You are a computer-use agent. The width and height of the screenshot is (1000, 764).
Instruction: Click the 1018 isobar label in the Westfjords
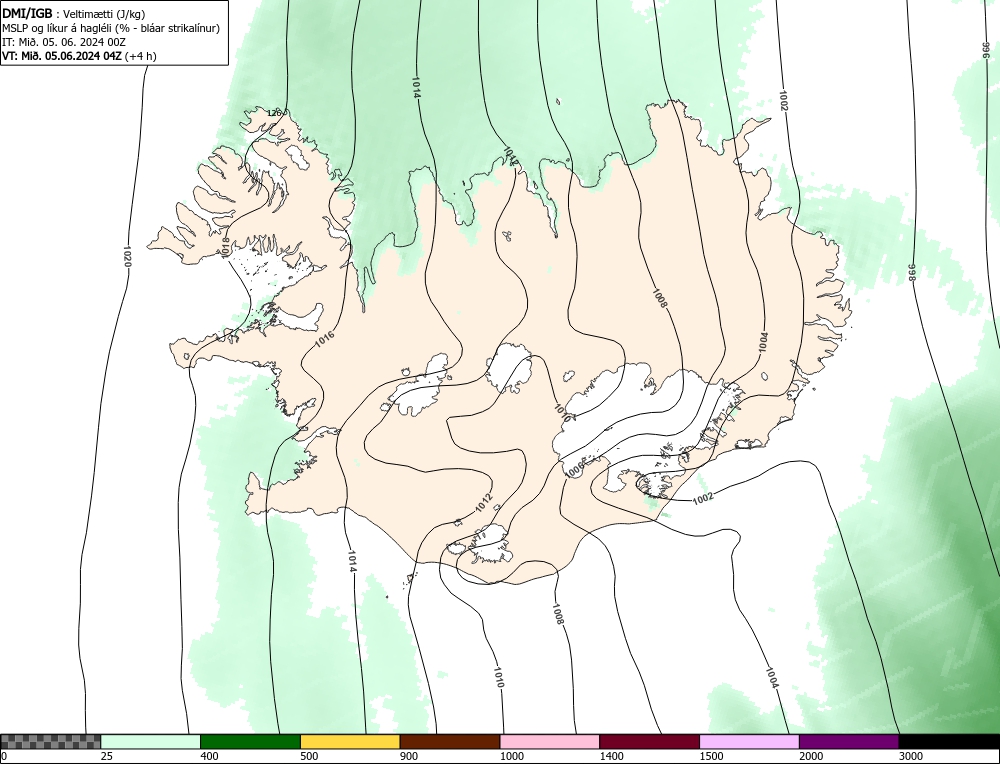[224, 247]
